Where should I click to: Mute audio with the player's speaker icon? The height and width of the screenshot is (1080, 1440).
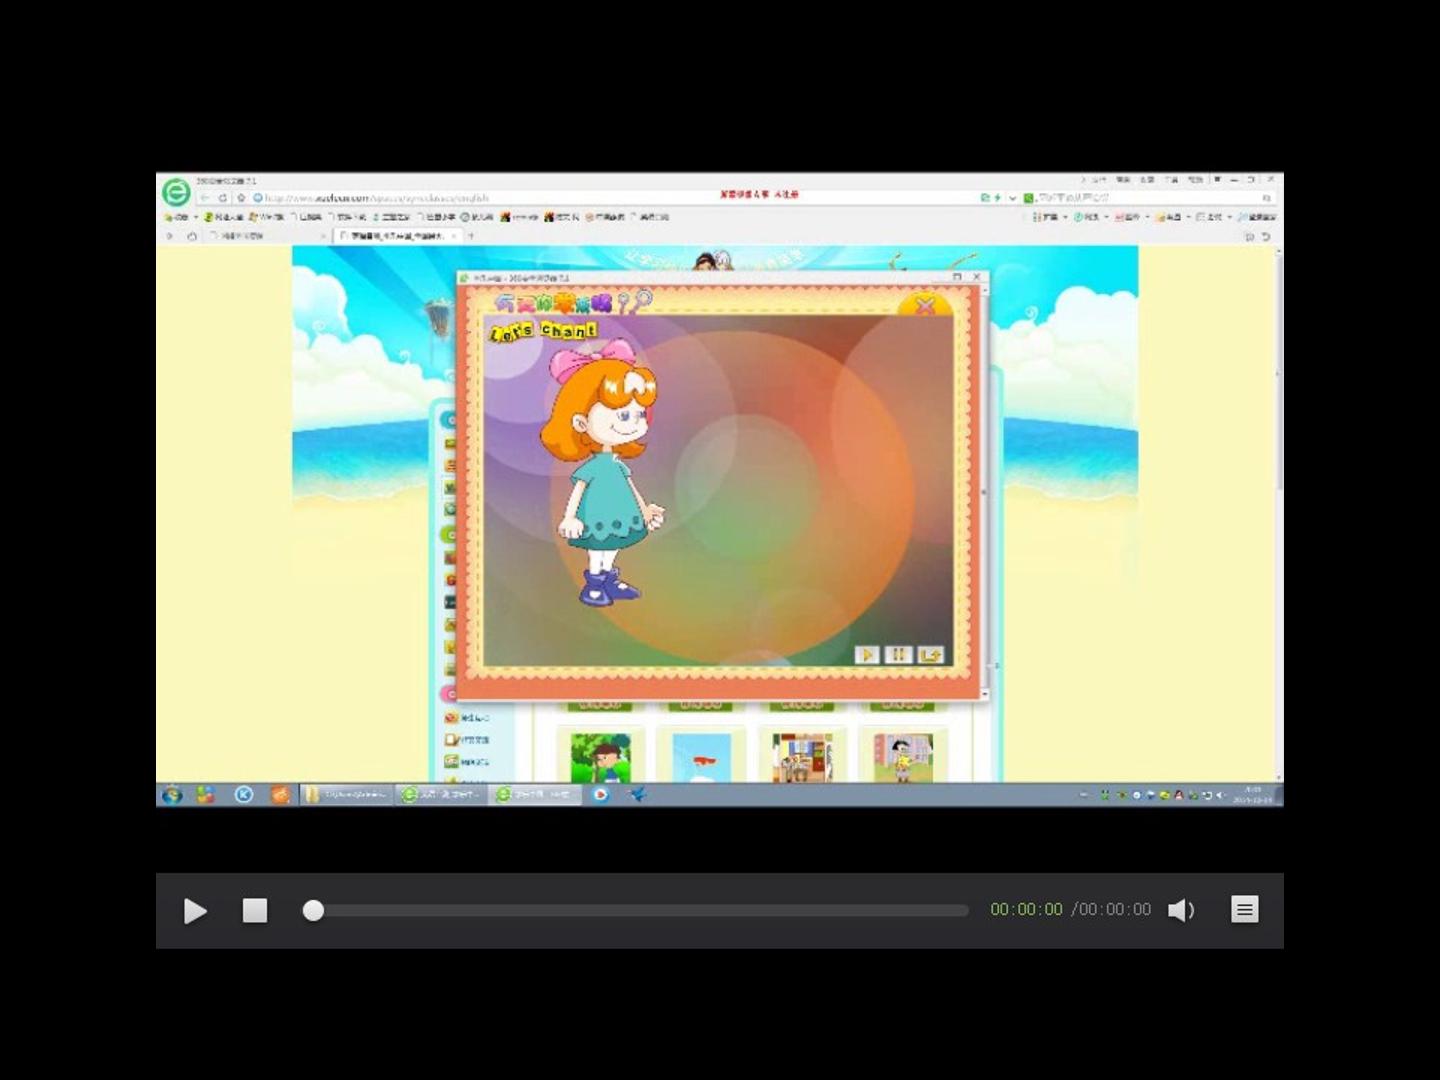click(1181, 910)
